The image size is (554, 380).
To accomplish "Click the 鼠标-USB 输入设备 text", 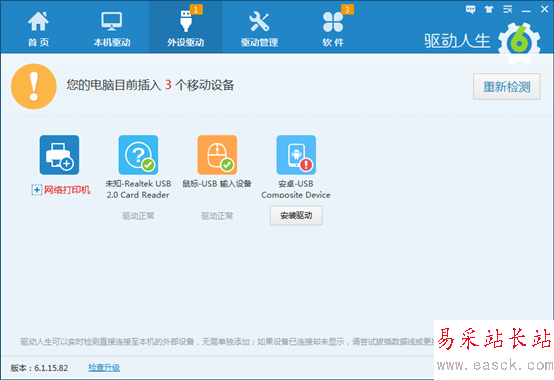I will tap(217, 184).
